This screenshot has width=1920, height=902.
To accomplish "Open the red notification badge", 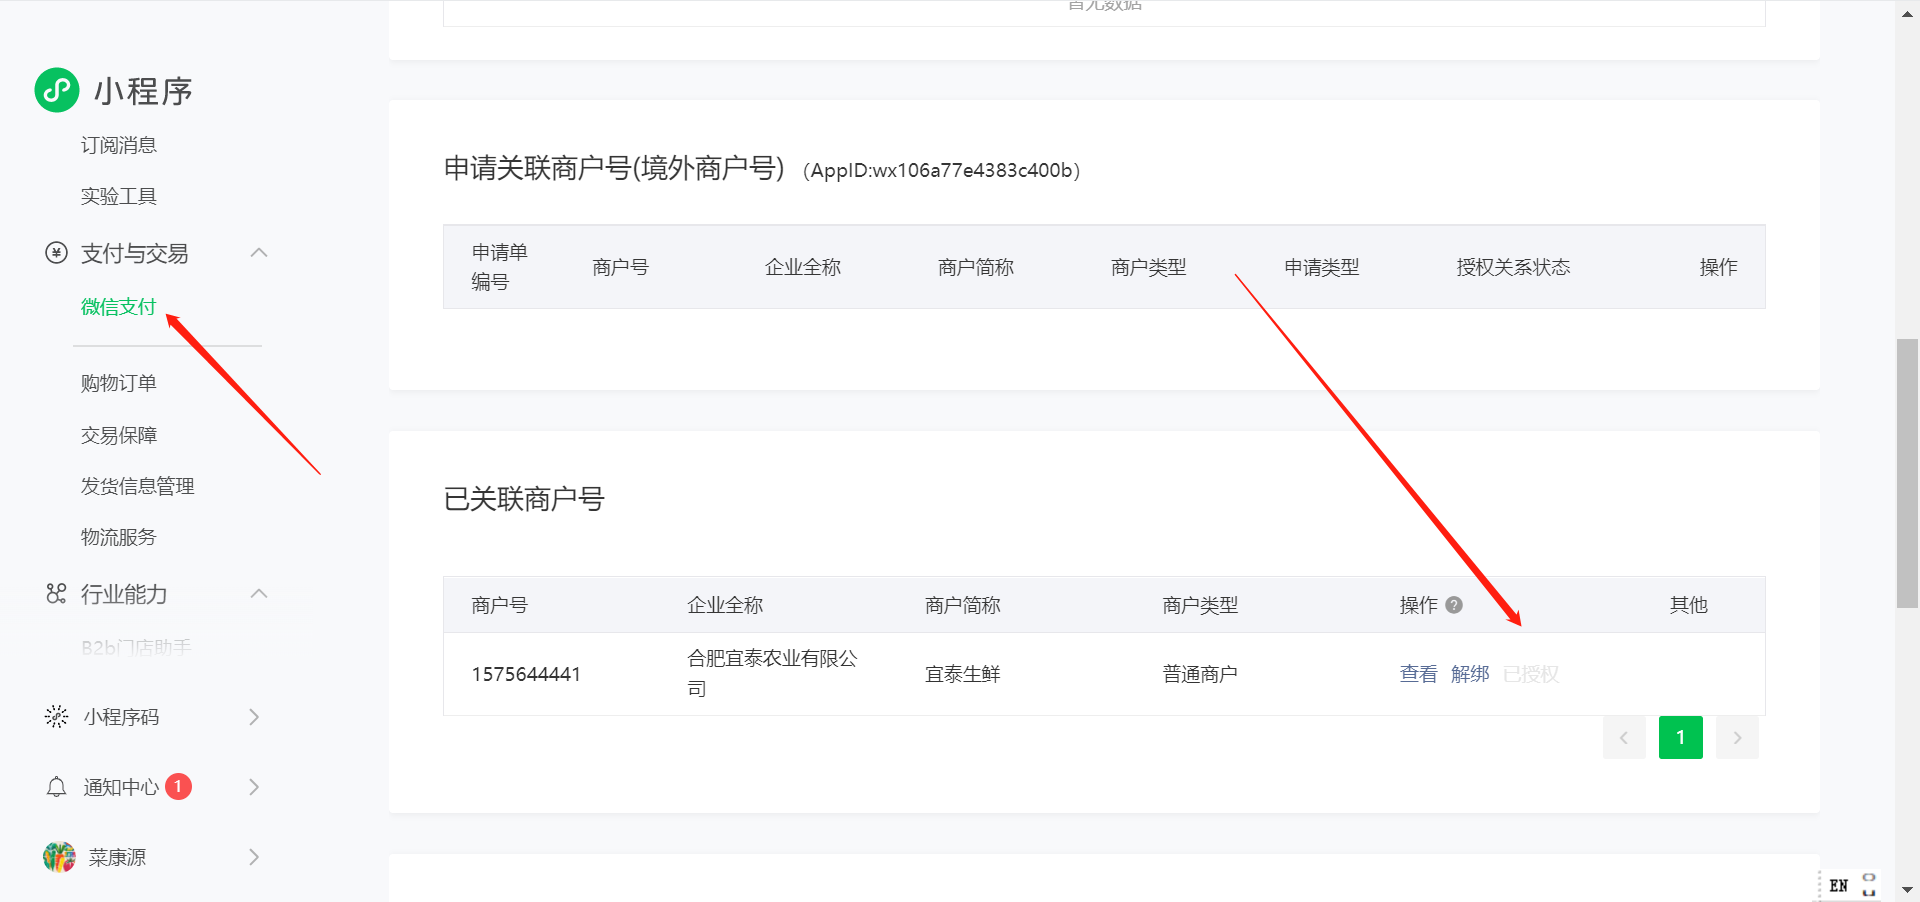I will tap(178, 787).
